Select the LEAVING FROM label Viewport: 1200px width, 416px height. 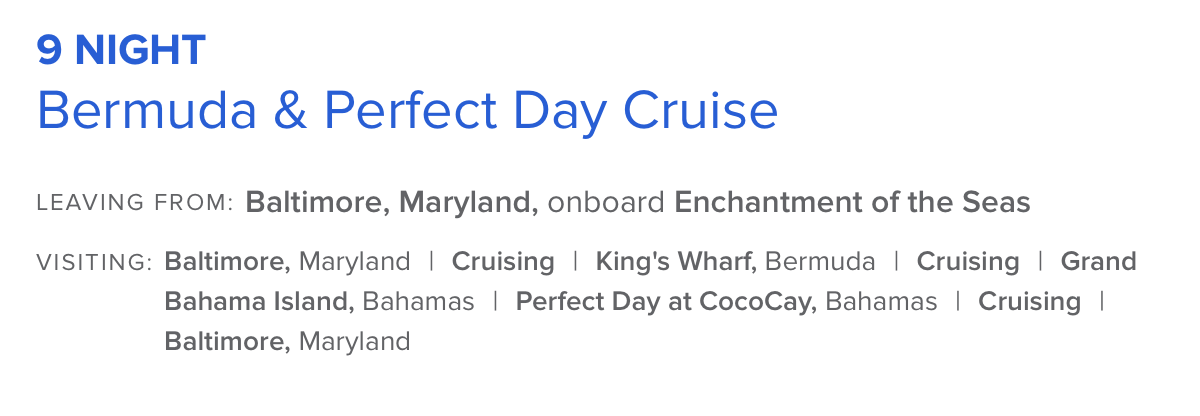click(135, 203)
